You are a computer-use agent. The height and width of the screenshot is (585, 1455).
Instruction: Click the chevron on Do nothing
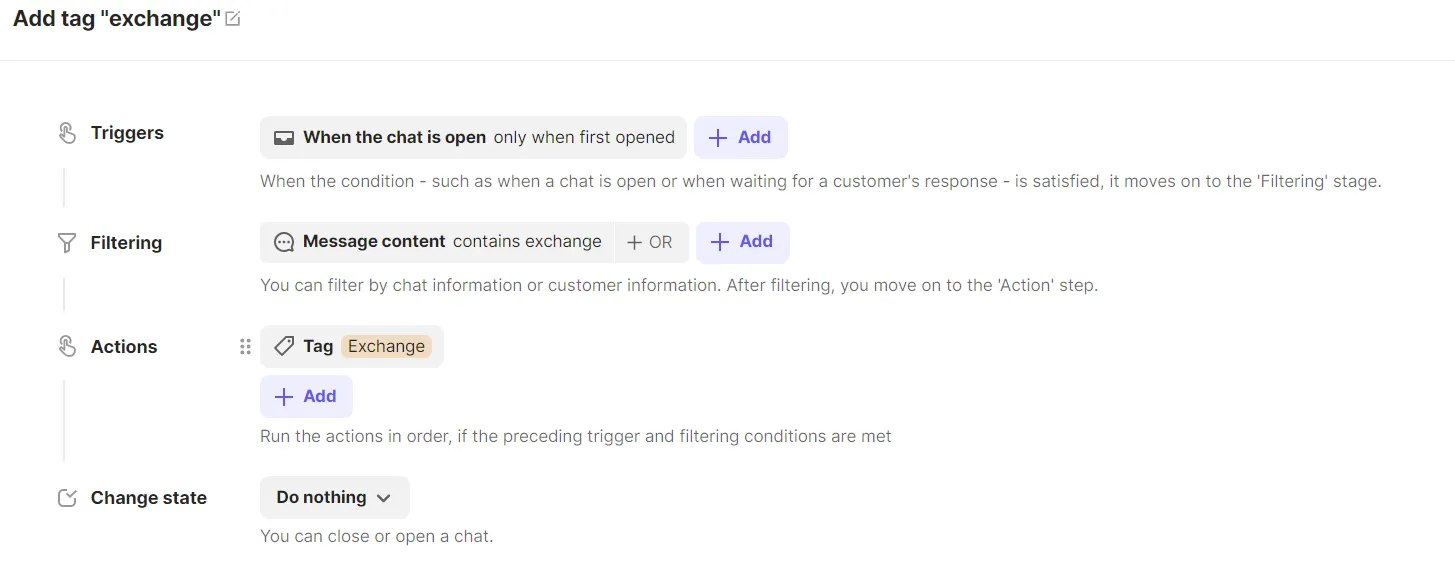click(x=384, y=498)
